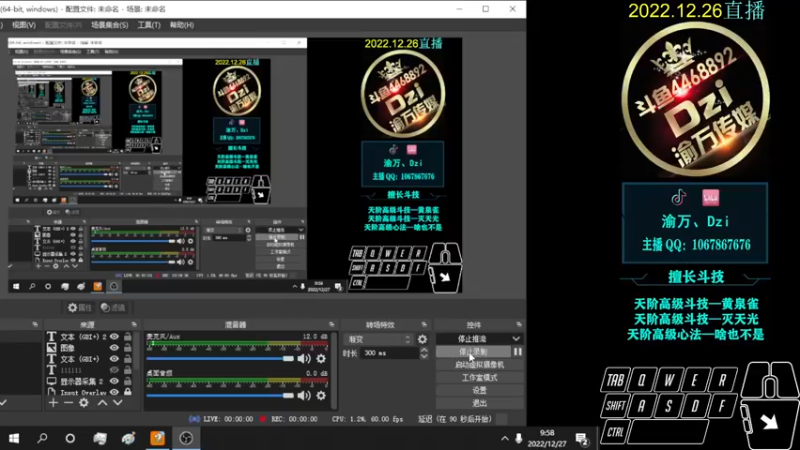
Task: Open the Windows Start menu
Action: click(x=14, y=438)
